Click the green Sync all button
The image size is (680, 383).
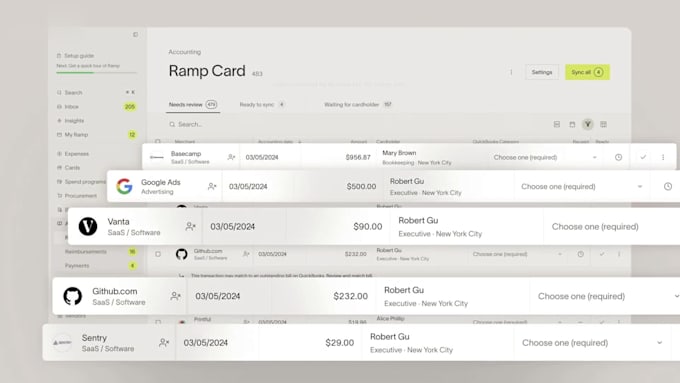coord(587,72)
